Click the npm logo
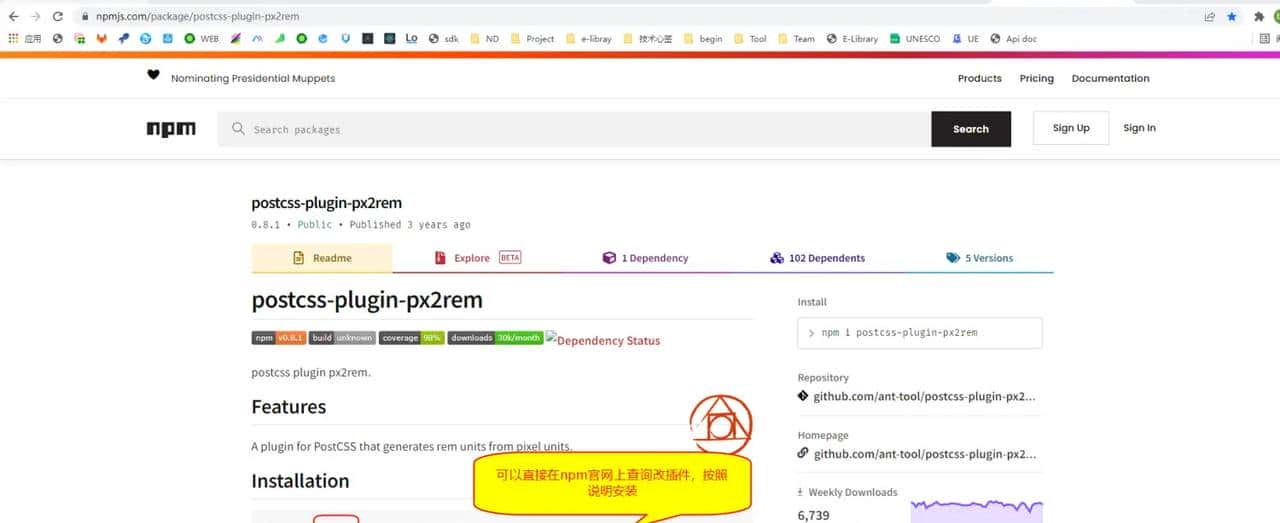 pos(171,129)
